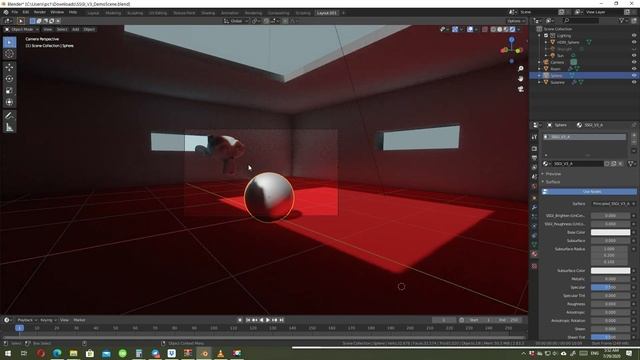
Task: Open the Global transform orientation dropdown
Action: (236, 21)
